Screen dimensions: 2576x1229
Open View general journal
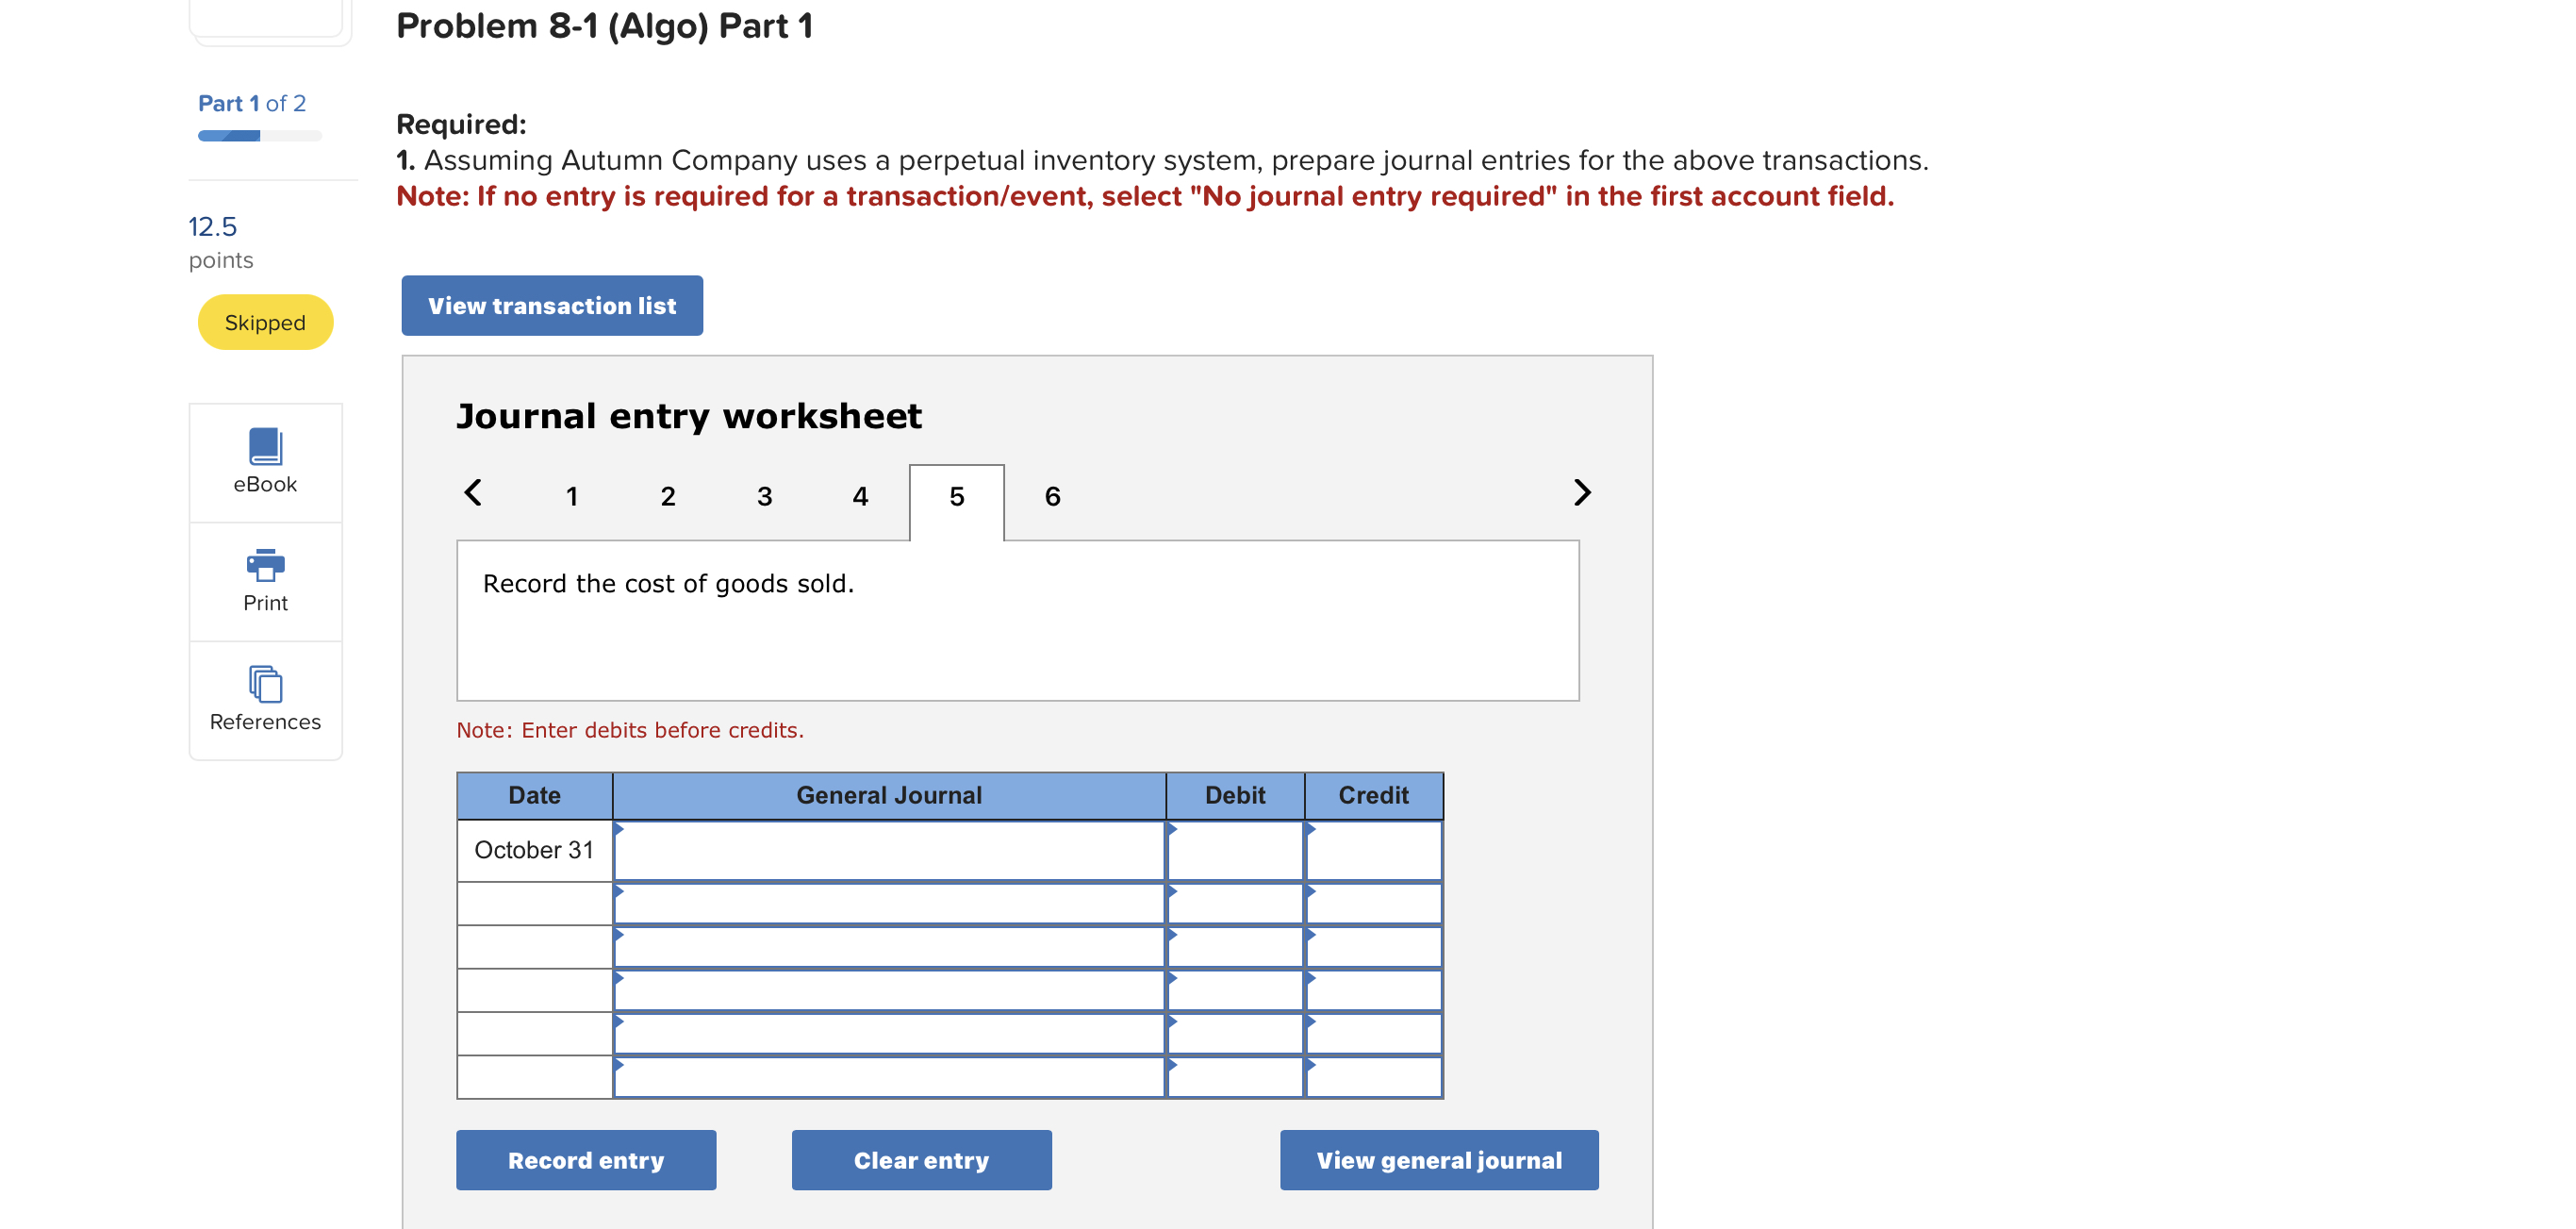1438,1160
